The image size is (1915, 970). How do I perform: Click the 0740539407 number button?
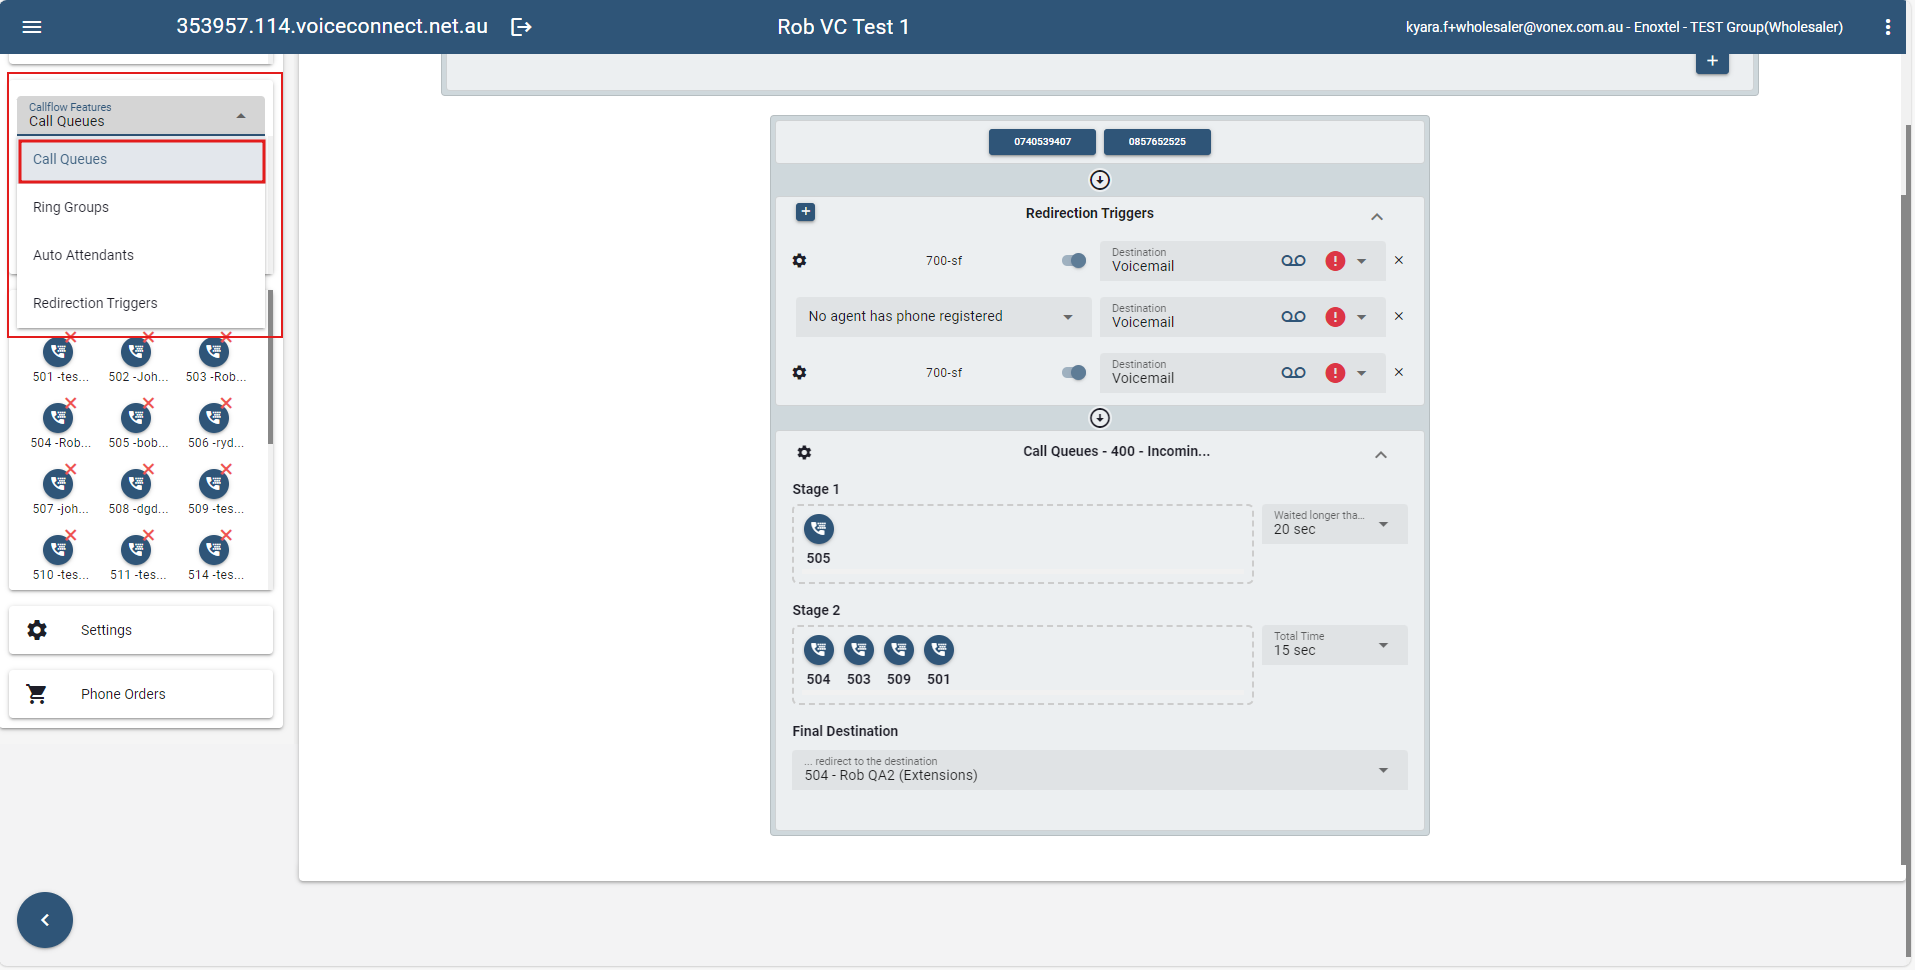click(1042, 142)
